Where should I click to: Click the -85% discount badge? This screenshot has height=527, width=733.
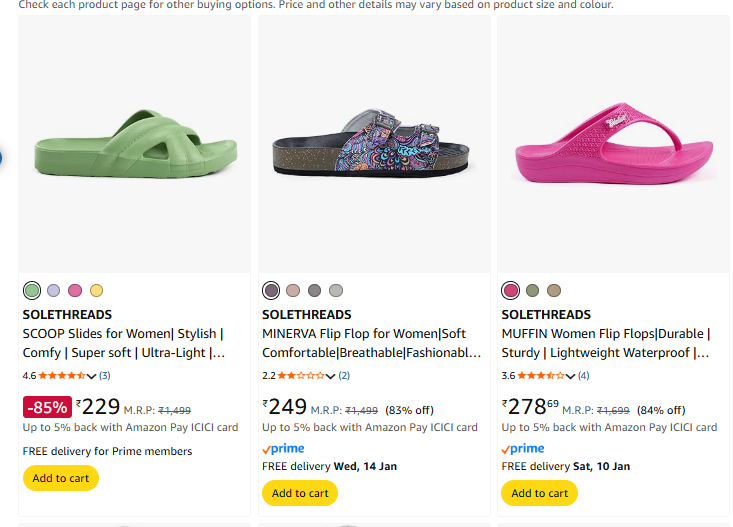coord(47,407)
